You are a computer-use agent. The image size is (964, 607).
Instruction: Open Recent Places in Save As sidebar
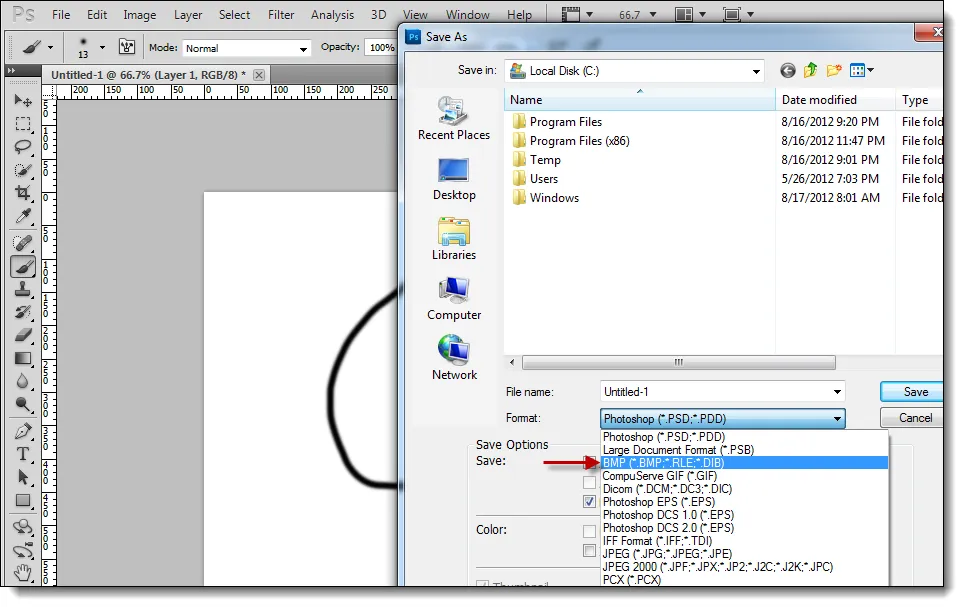pyautogui.click(x=454, y=119)
